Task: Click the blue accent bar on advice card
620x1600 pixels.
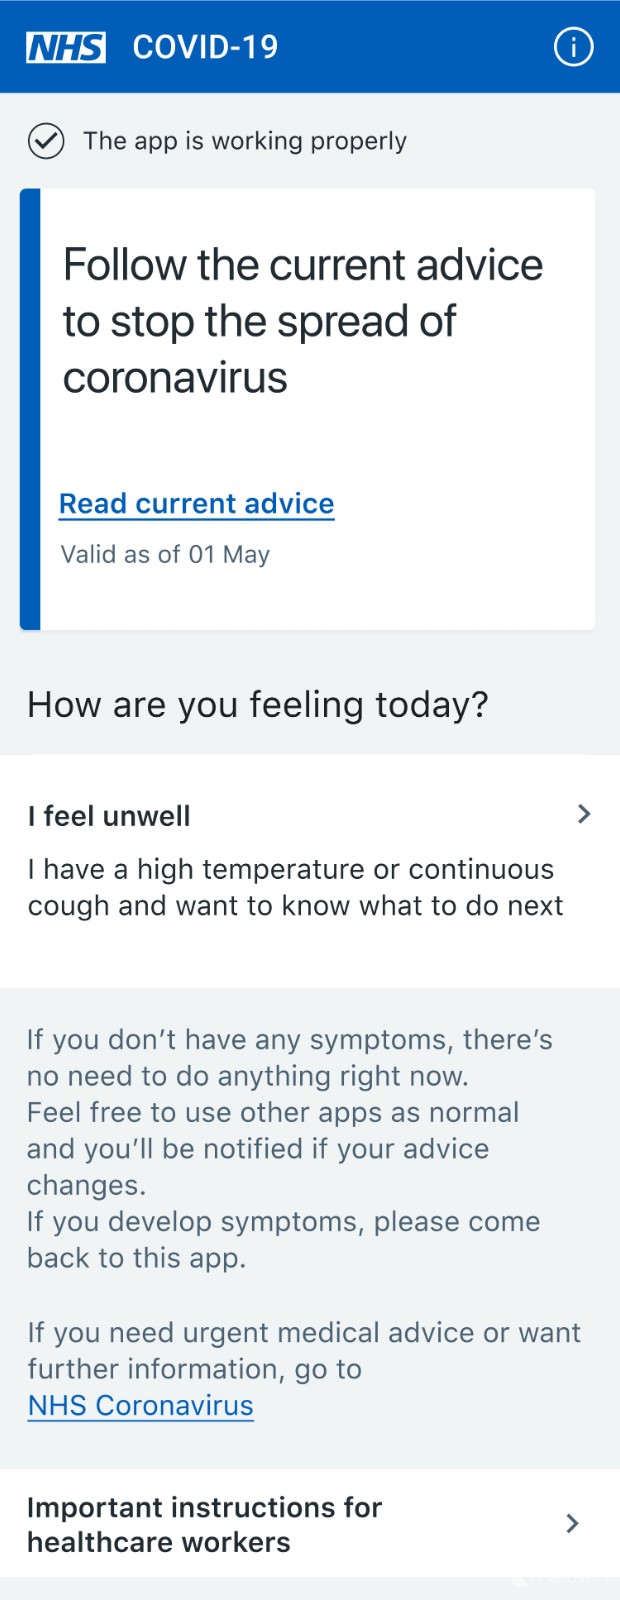Action: point(30,409)
